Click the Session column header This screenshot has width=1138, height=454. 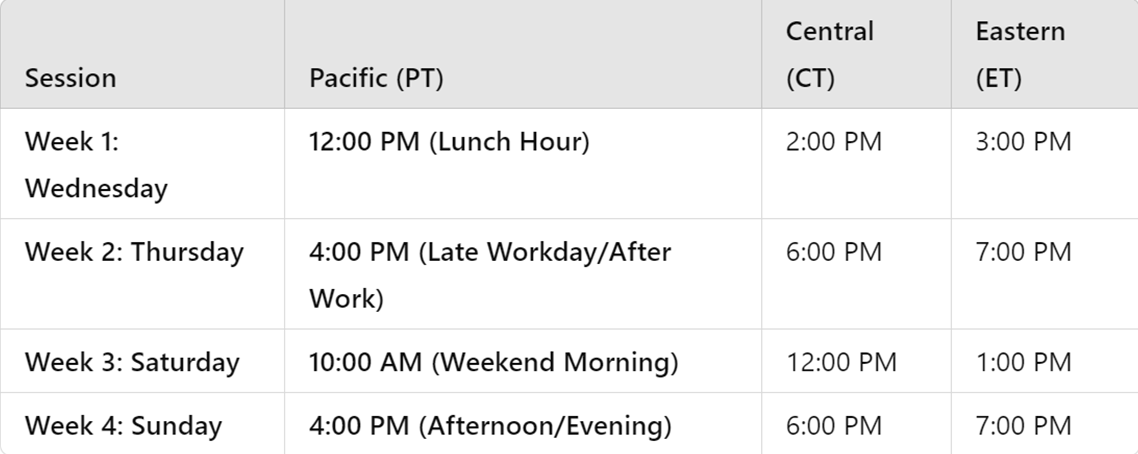tap(70, 78)
